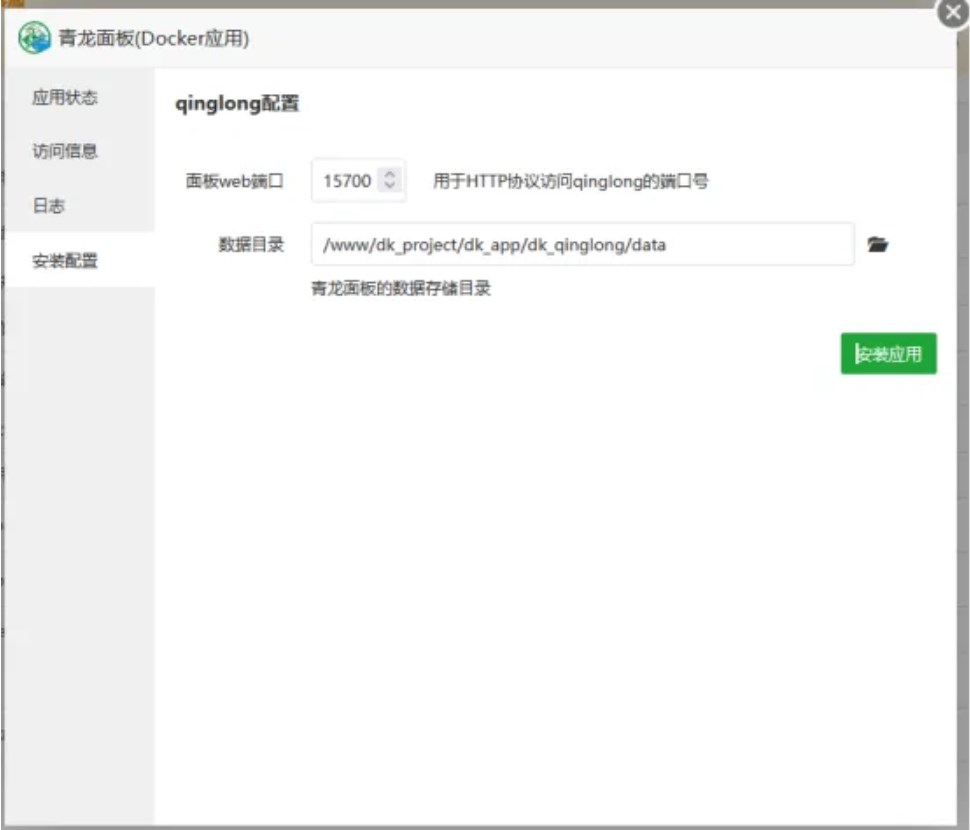The height and width of the screenshot is (830, 970).
Task: Open the folder browser for the data directory
Action: click(877, 244)
